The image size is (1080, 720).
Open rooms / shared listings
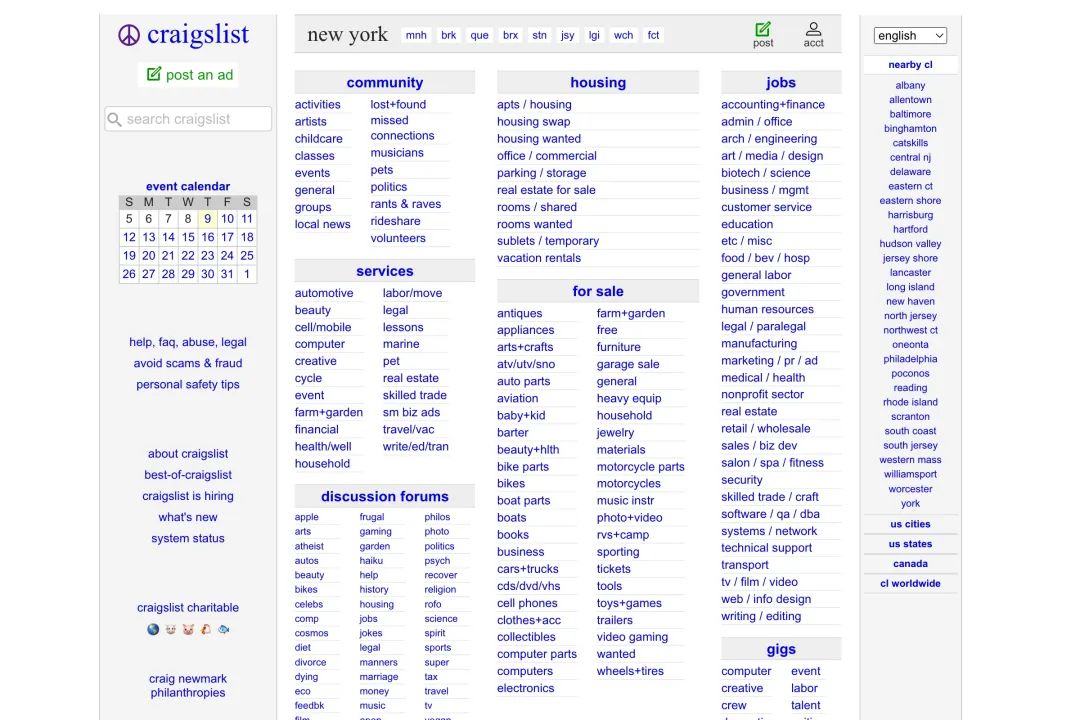click(537, 207)
